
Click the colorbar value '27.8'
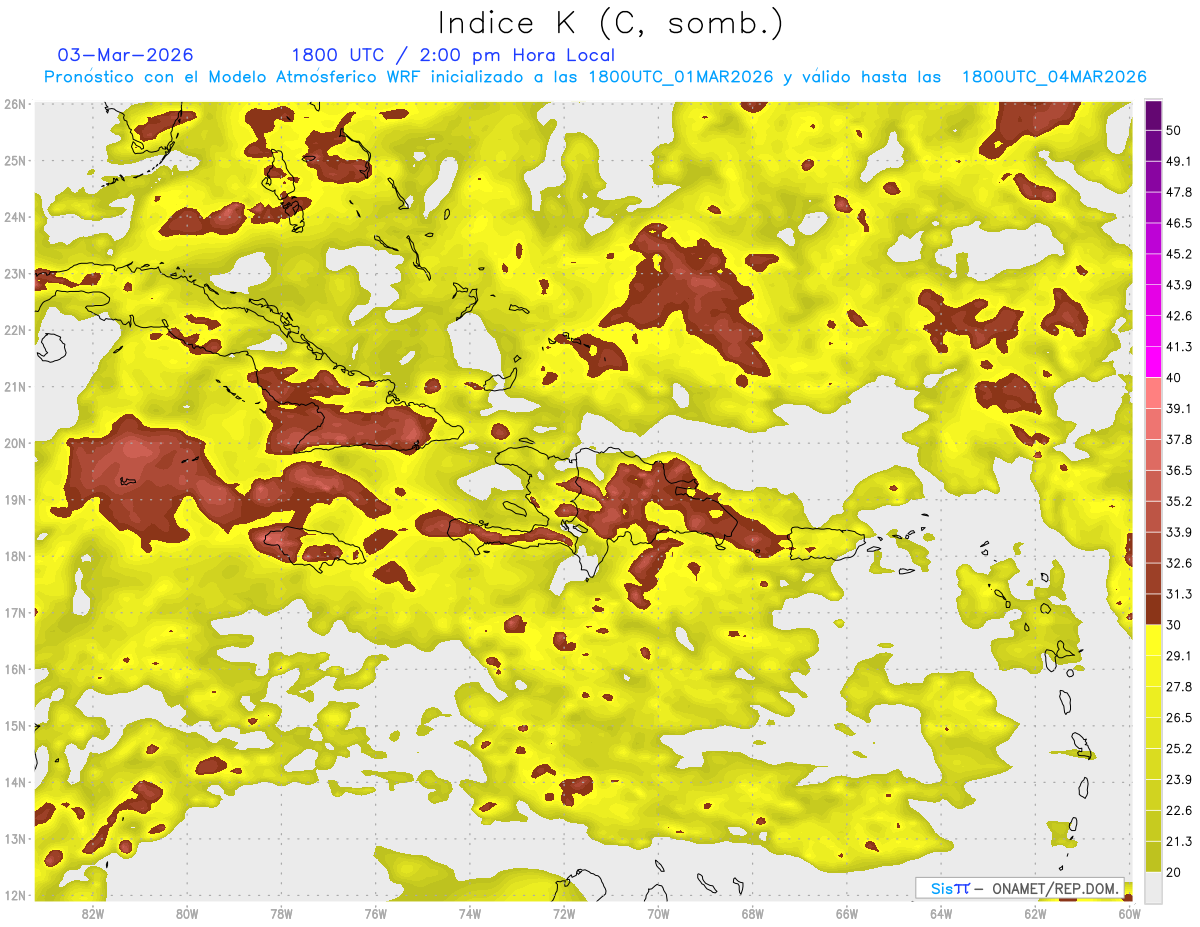[x=1179, y=686]
